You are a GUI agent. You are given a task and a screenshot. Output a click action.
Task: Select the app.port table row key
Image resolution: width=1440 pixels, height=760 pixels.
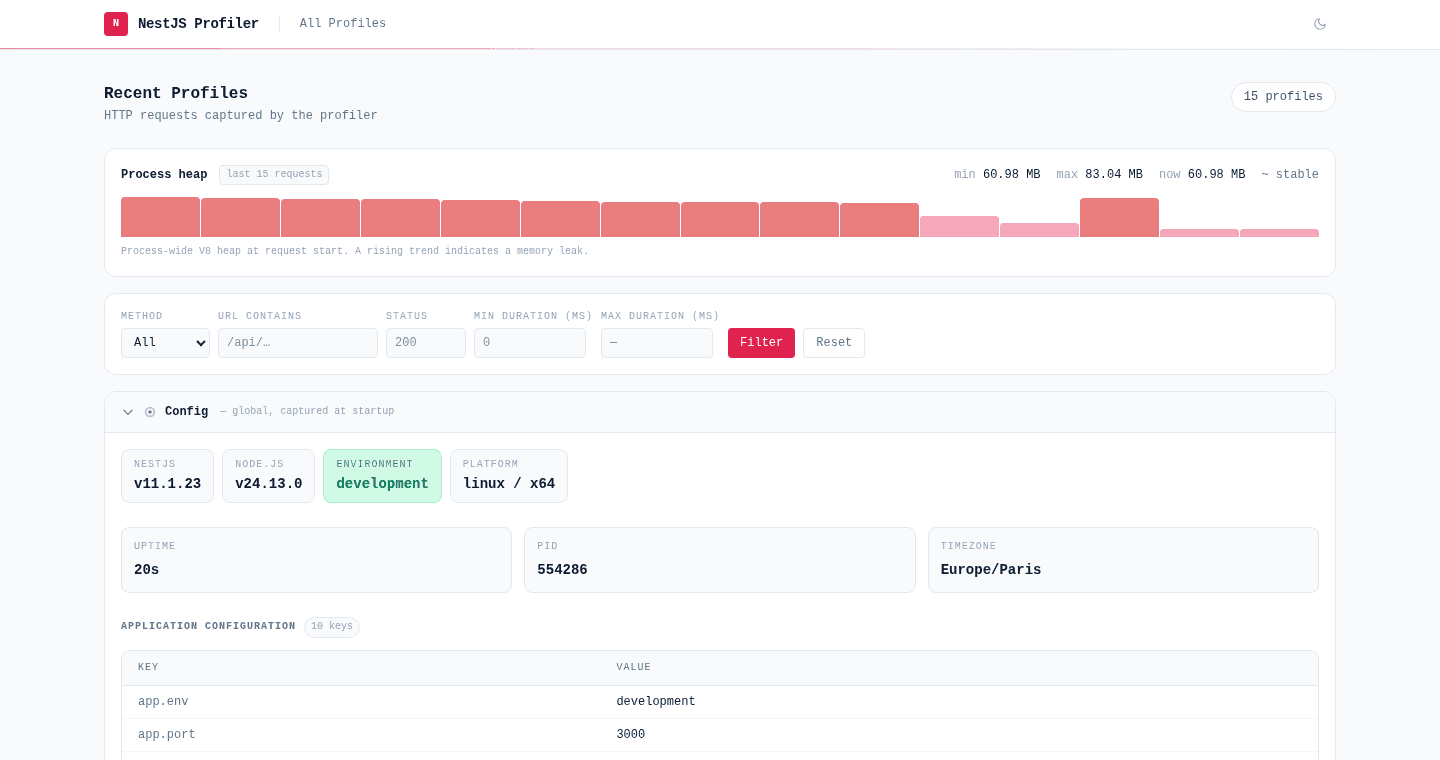tap(167, 735)
